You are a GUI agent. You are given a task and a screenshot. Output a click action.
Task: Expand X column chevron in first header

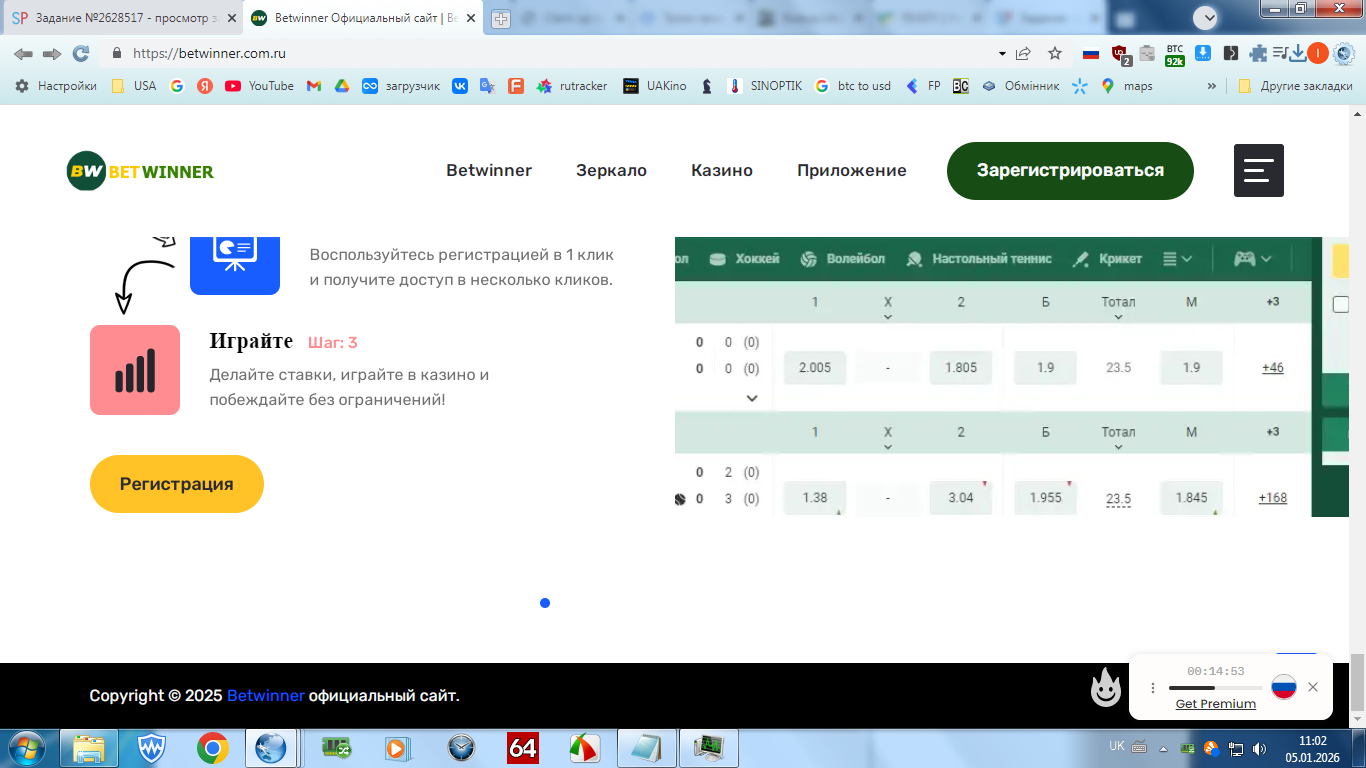click(x=888, y=317)
